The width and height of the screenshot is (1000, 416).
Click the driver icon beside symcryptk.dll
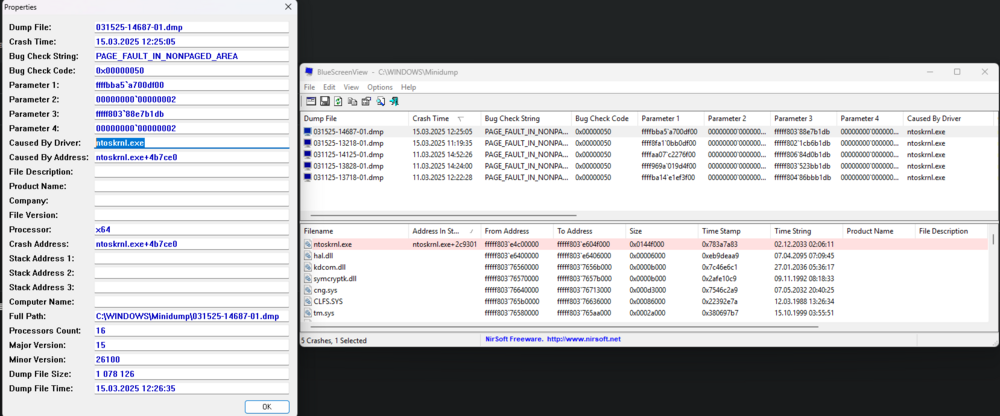pos(308,279)
